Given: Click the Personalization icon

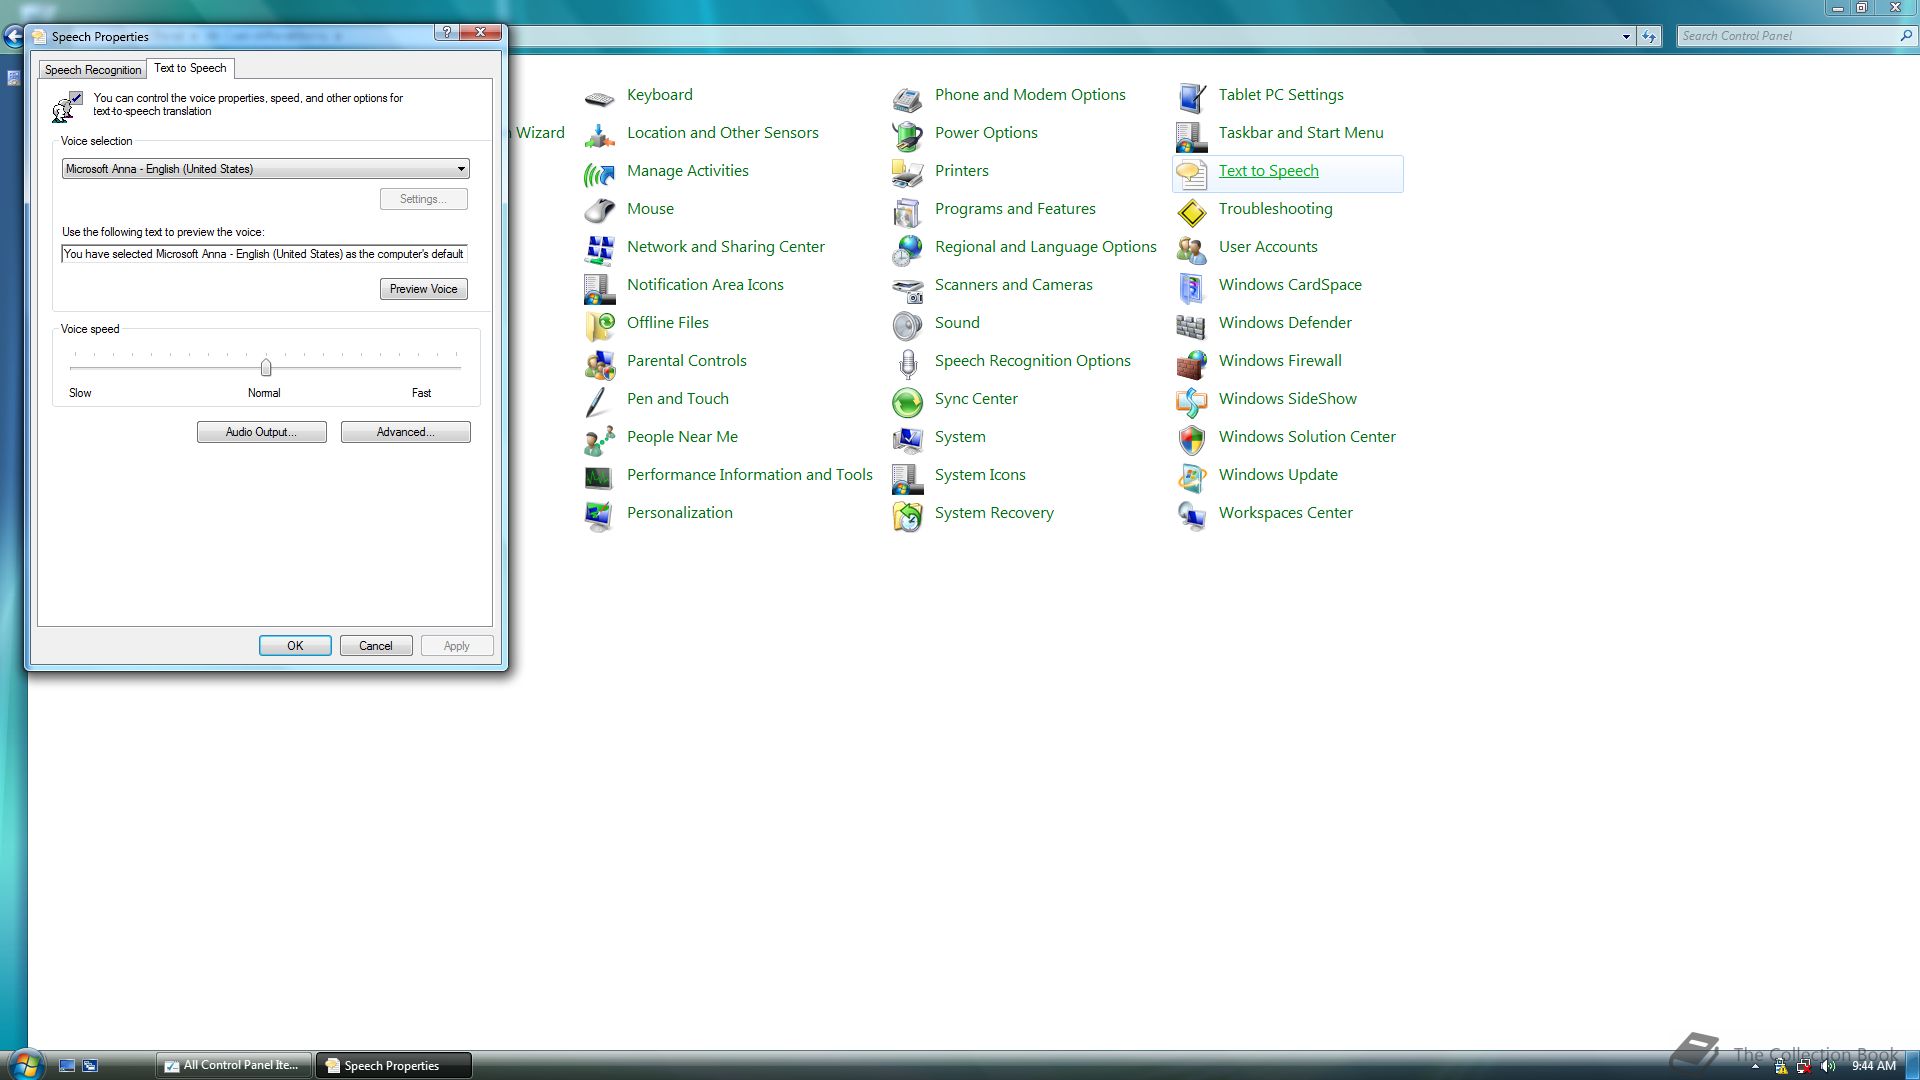Looking at the screenshot, I should click(x=599, y=515).
